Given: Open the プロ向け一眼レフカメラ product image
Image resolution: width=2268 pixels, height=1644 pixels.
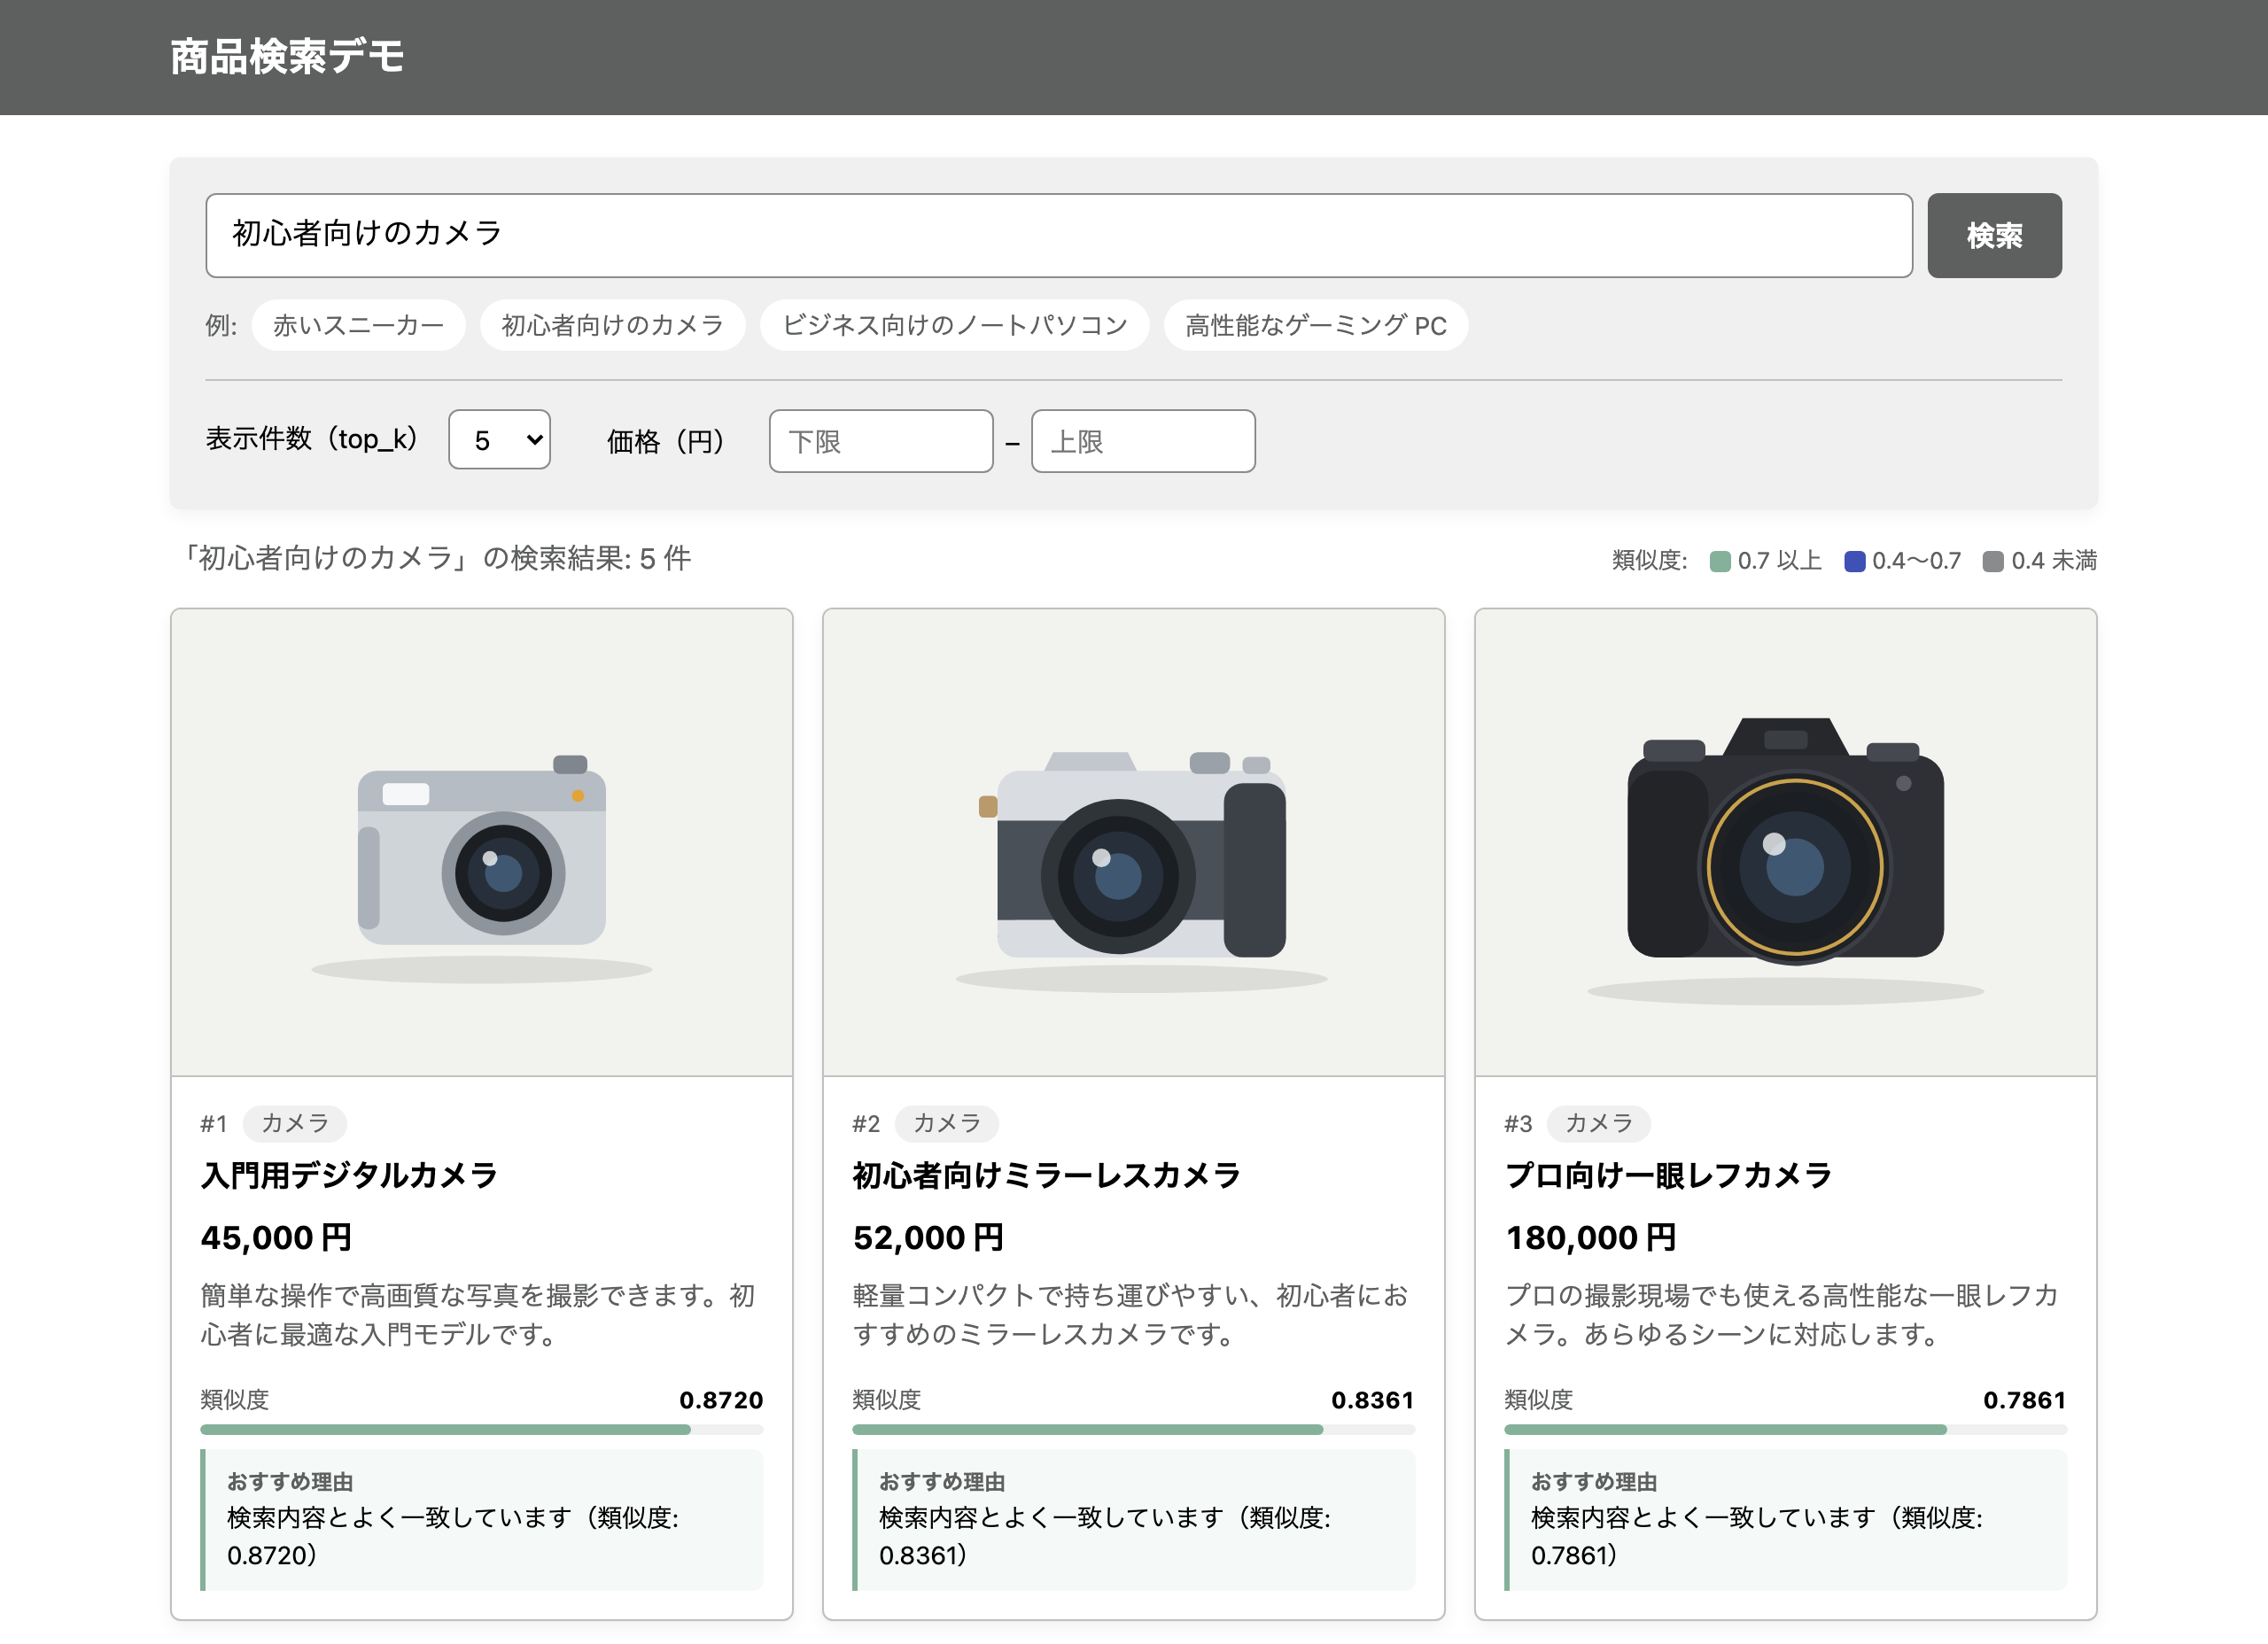Looking at the screenshot, I should [1786, 842].
